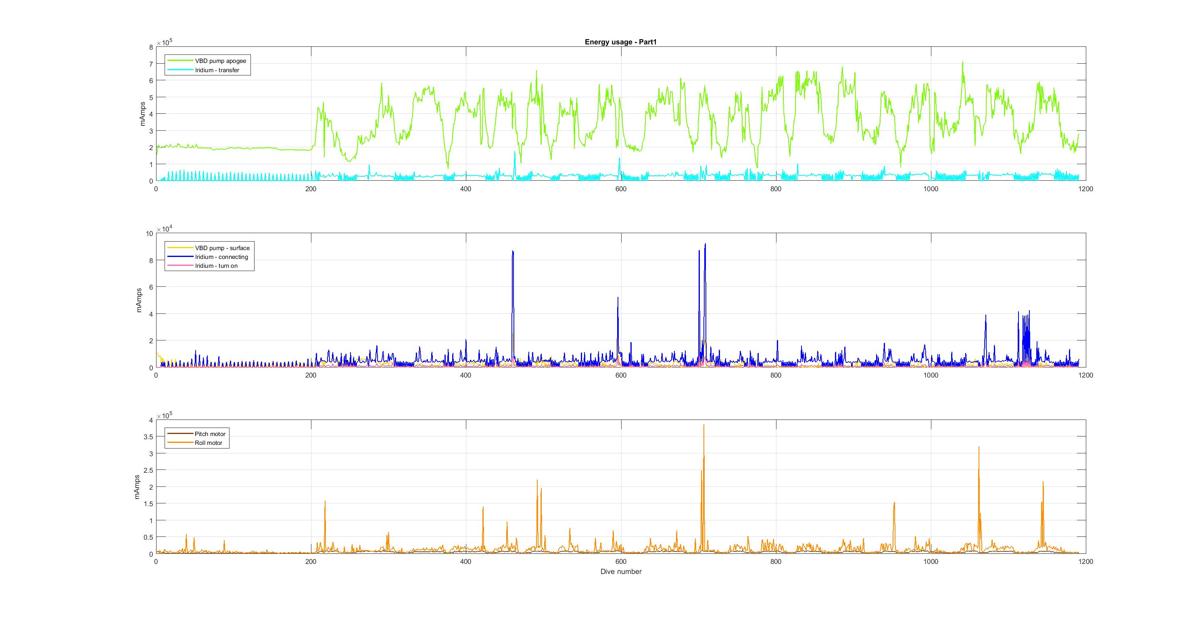Viewport: 1200px width, 622px height.
Task: Click the mAmps y-axis label of the top plot
Action: point(141,113)
